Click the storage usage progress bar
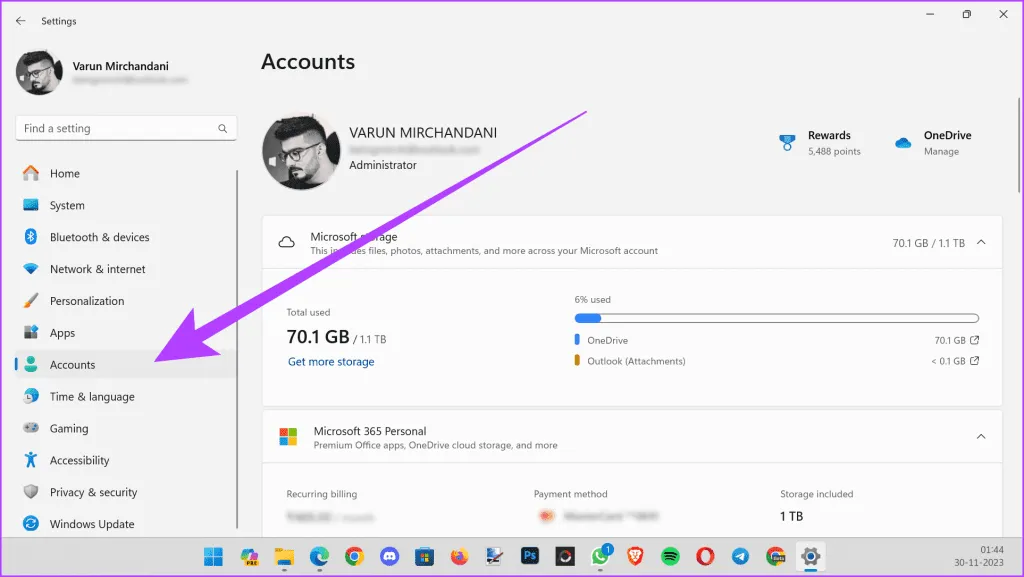 tap(776, 319)
